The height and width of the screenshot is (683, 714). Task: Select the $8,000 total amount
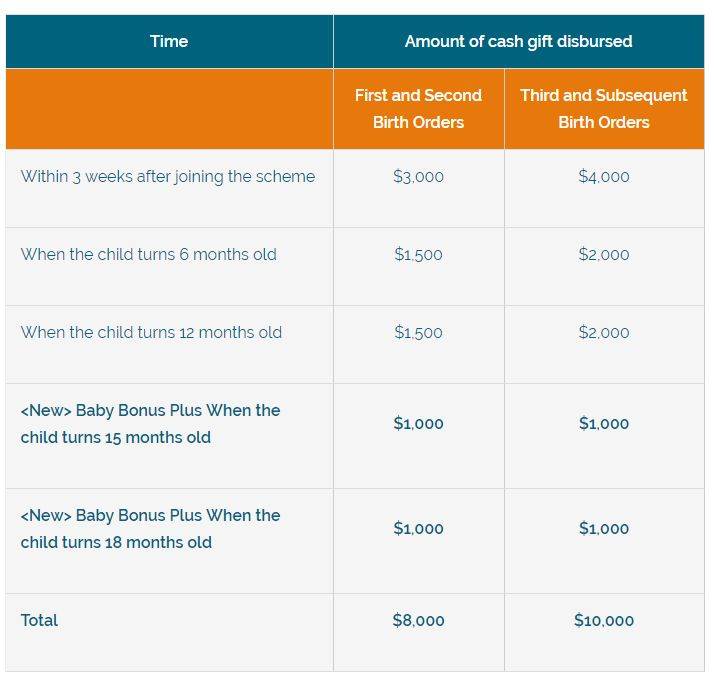[x=418, y=620]
